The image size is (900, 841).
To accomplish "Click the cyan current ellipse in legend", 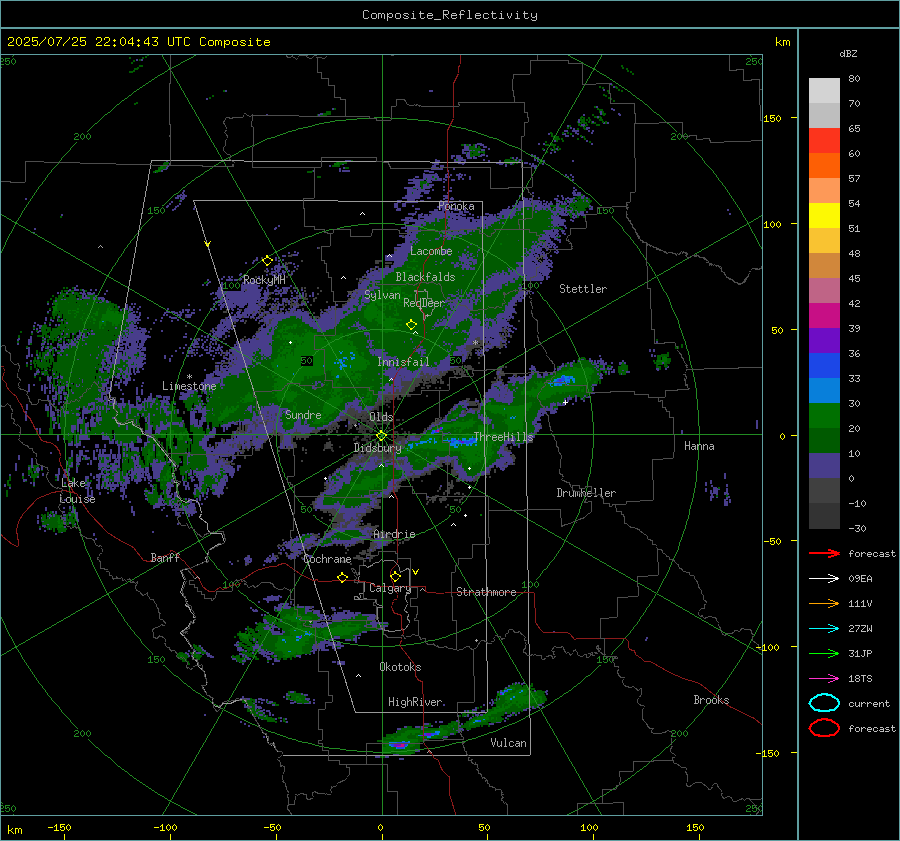I will 824,703.
